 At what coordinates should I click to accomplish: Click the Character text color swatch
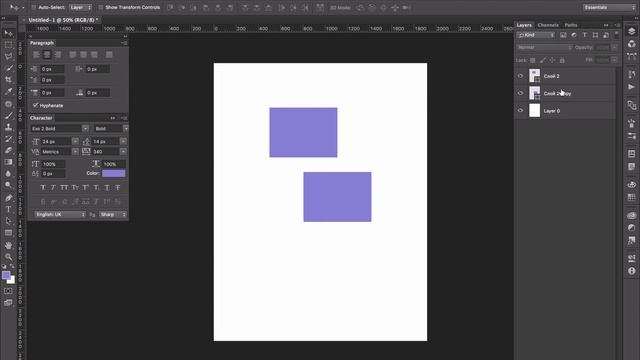point(114,173)
